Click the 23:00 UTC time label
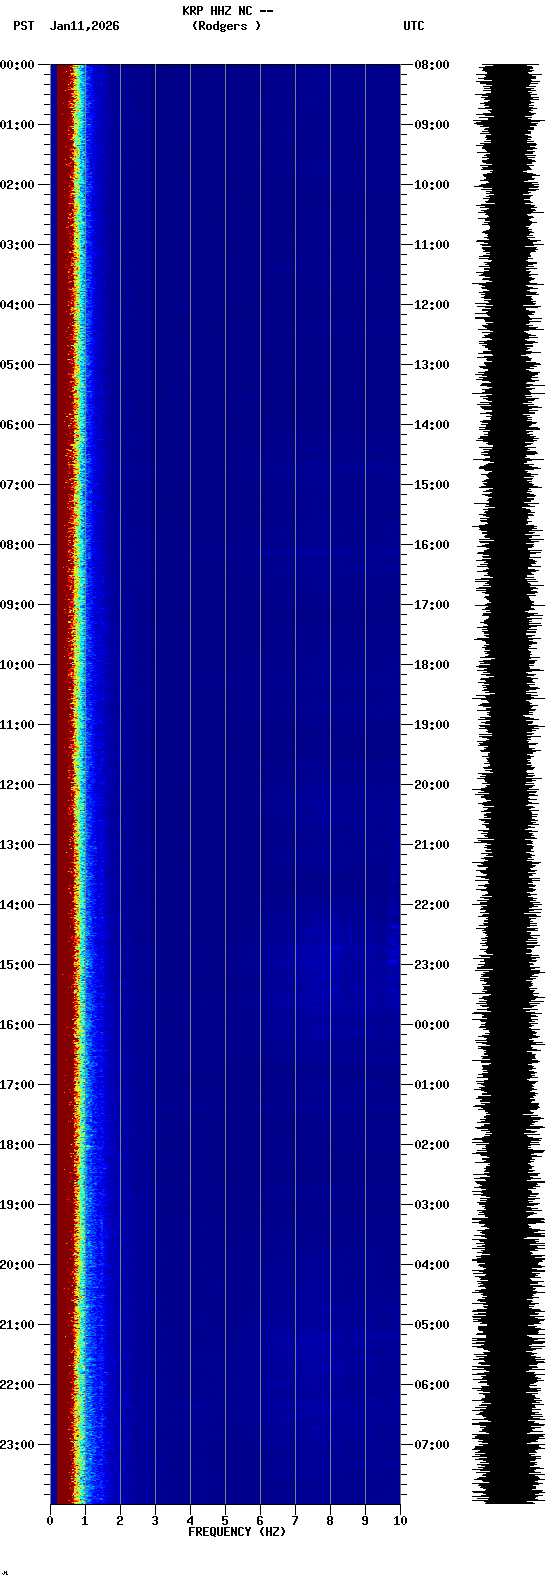This screenshot has width=552, height=1584. pyautogui.click(x=432, y=965)
